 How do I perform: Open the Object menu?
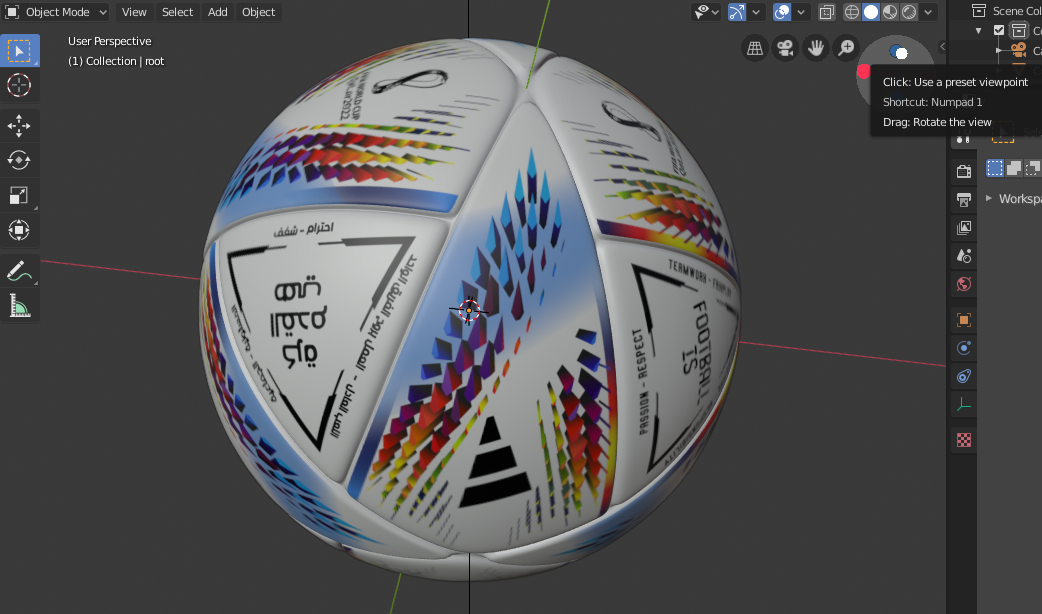[x=258, y=12]
